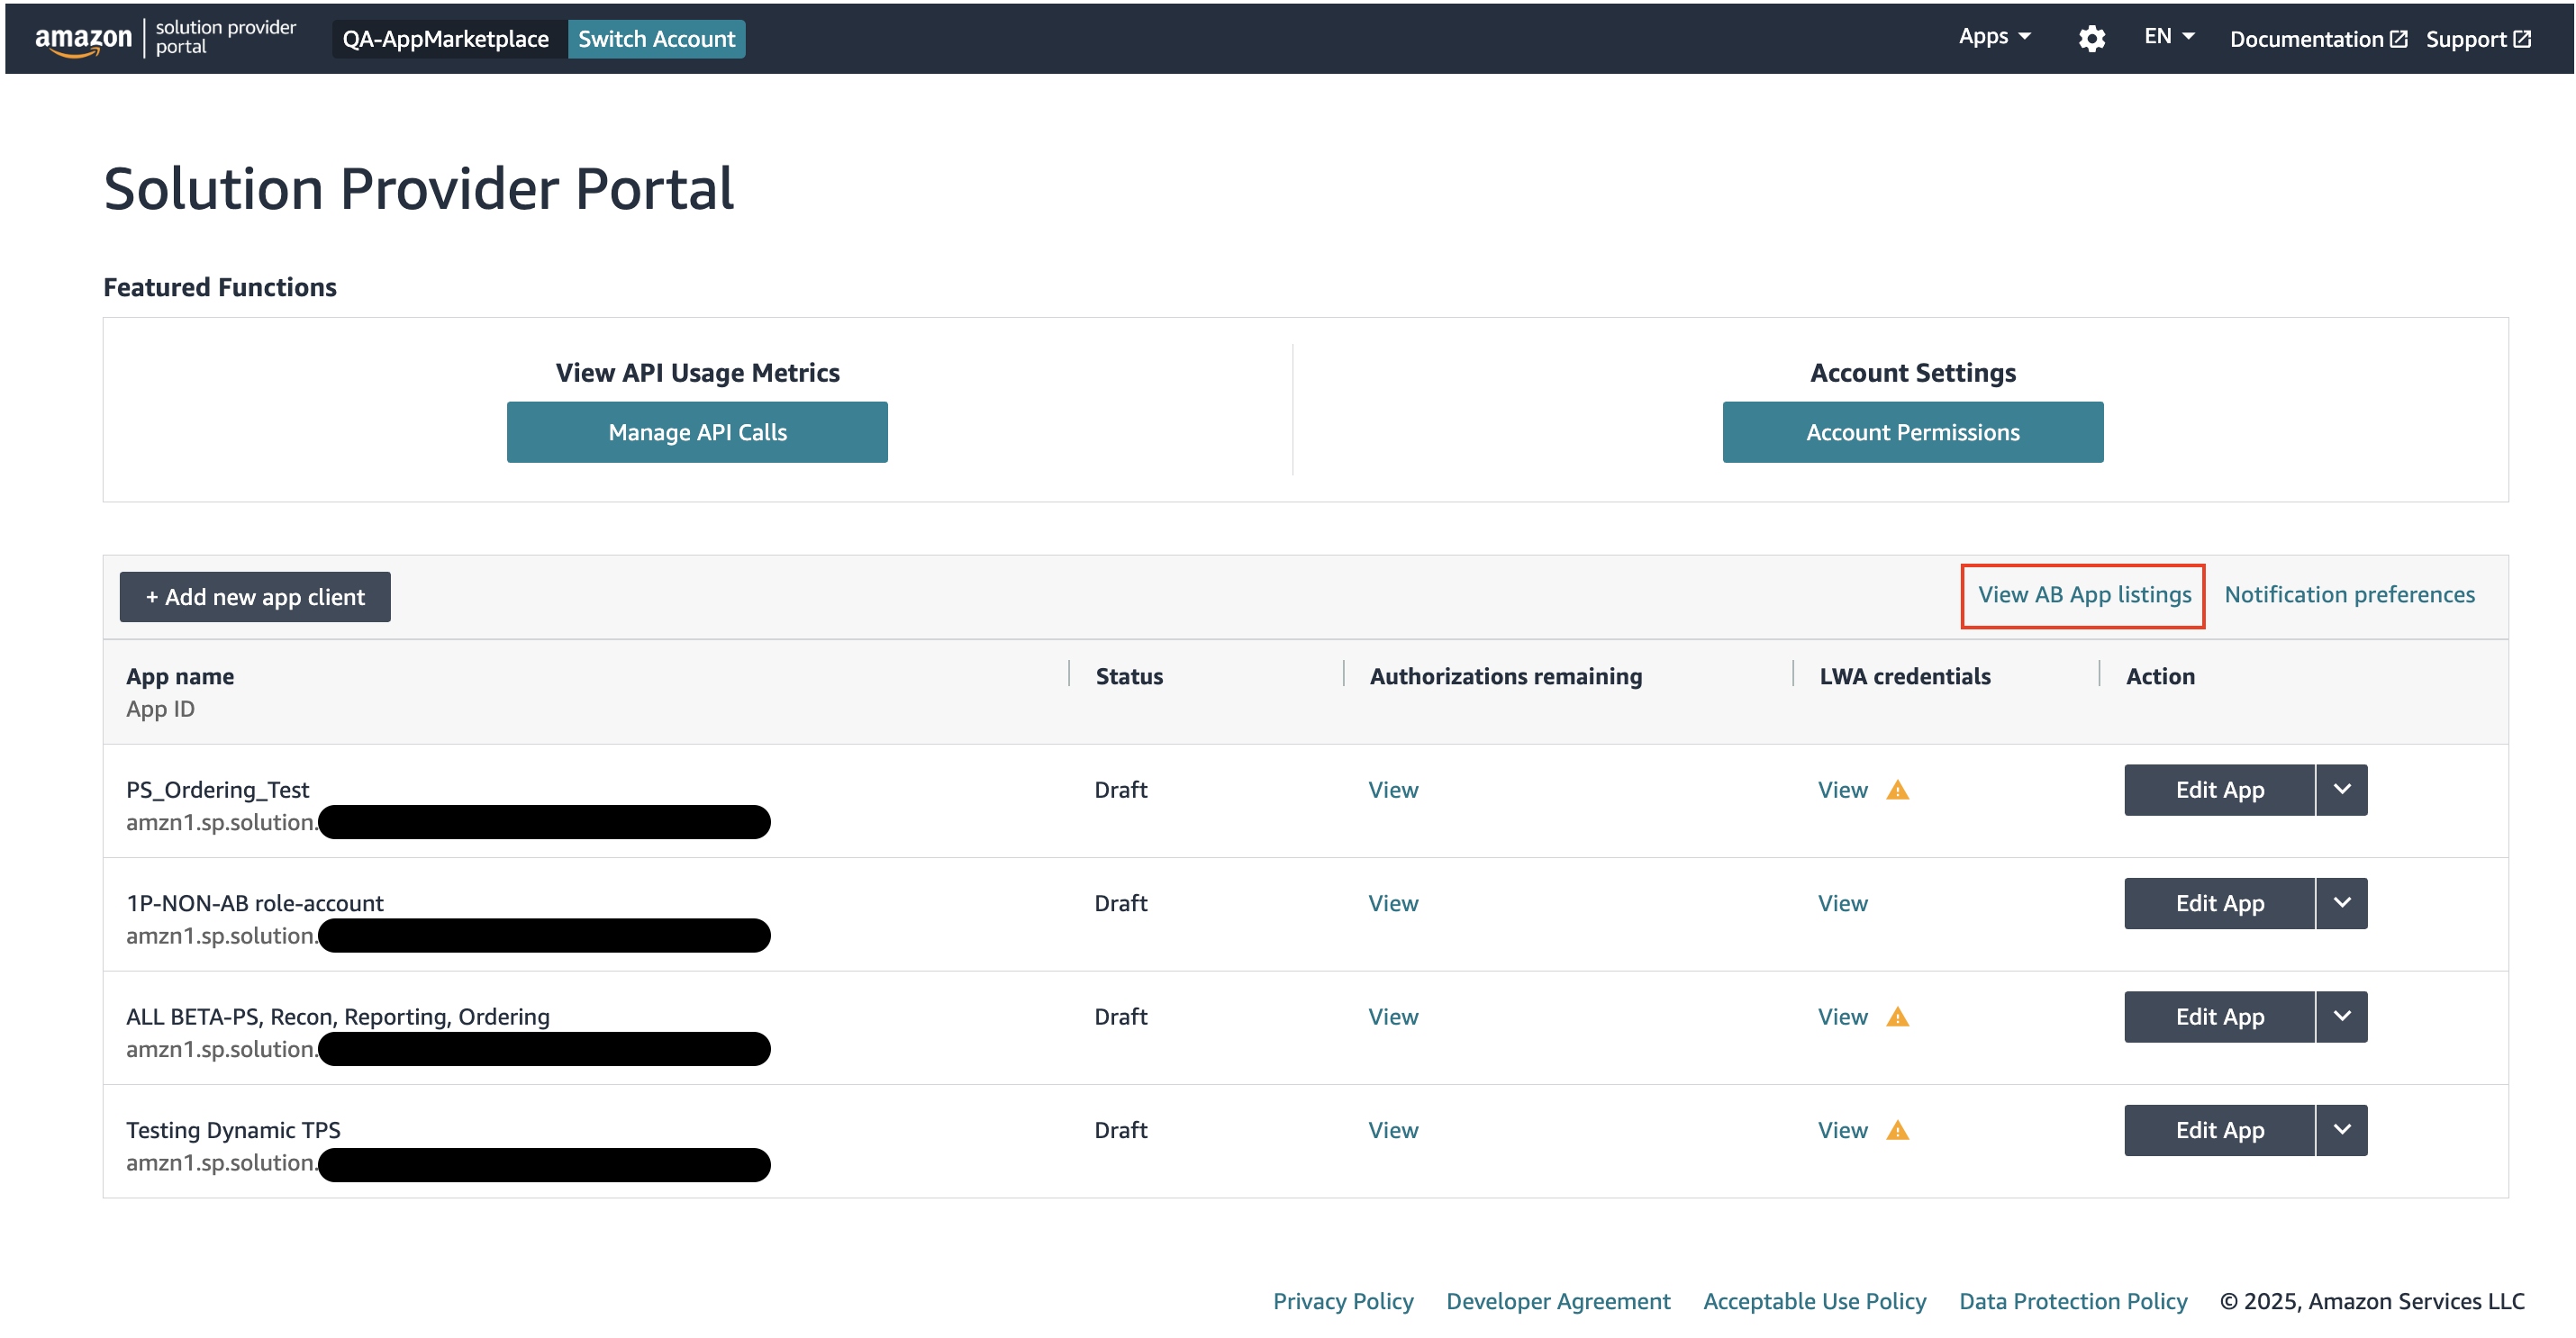
Task: Click warning icon in ALL BETA-PS row
Action: pos(1897,1017)
